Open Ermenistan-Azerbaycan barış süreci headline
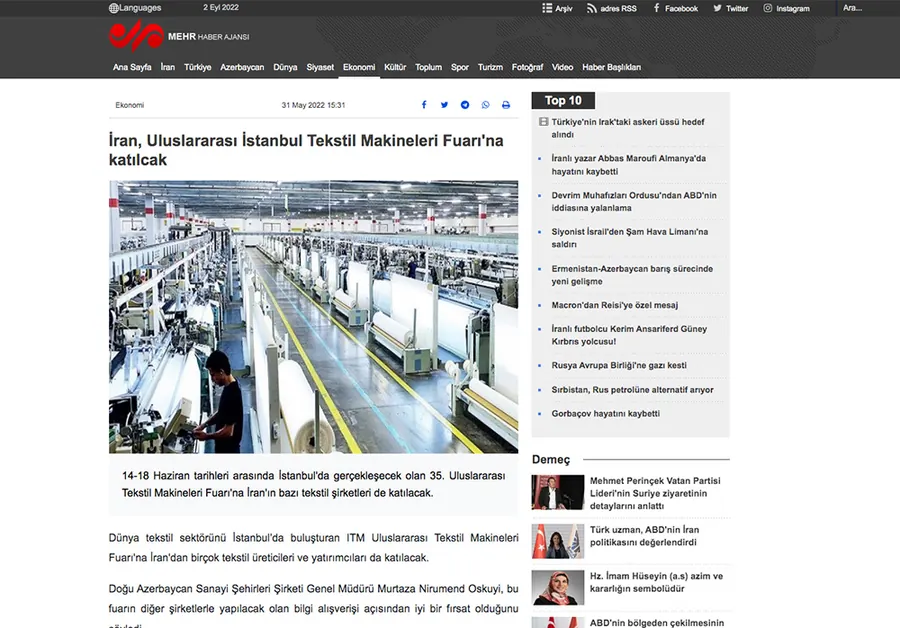The width and height of the screenshot is (900, 628). point(632,275)
